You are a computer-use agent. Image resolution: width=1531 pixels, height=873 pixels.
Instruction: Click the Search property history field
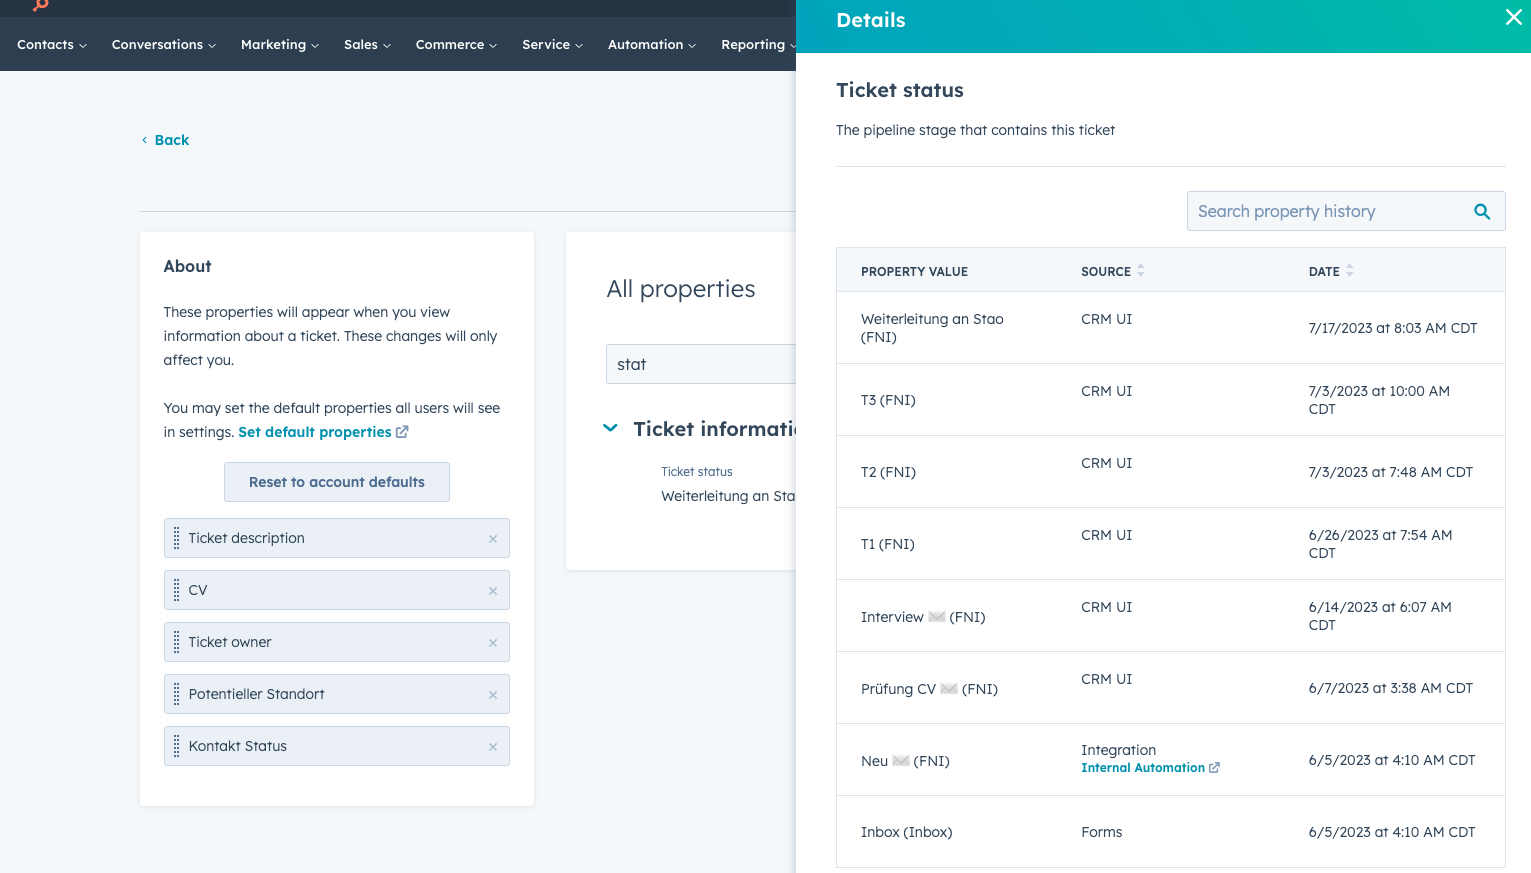(x=1325, y=211)
